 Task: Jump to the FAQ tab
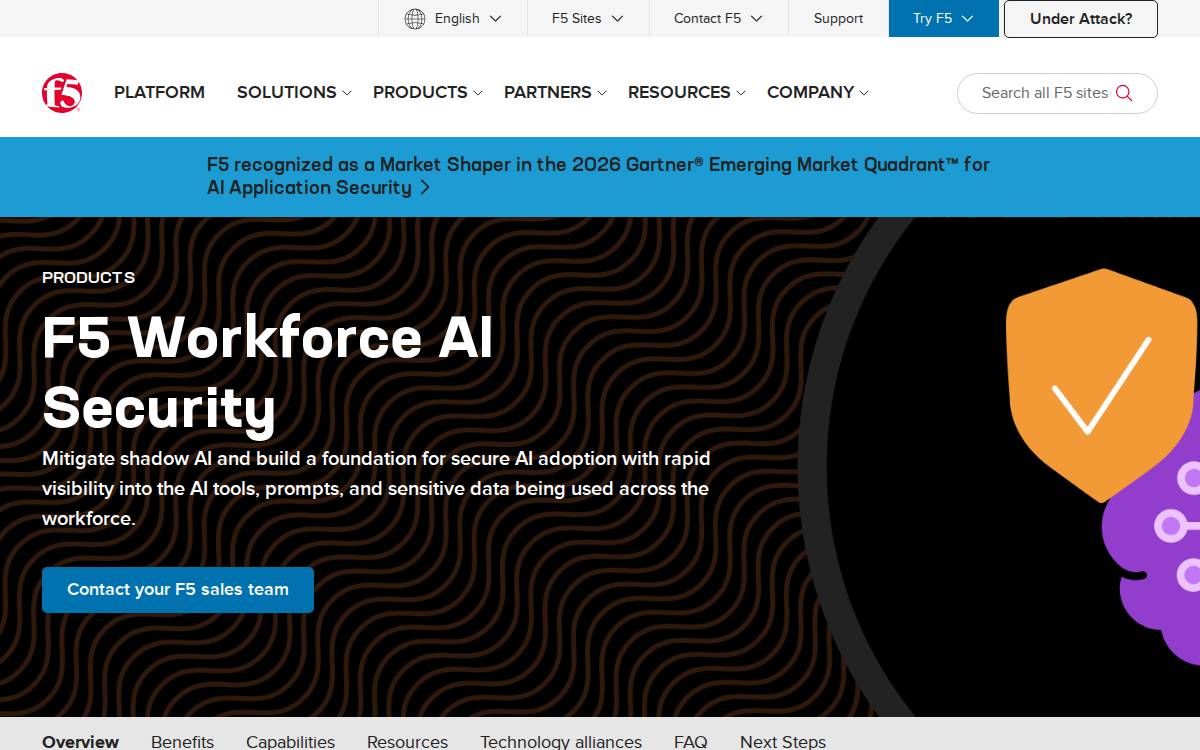[x=691, y=741]
